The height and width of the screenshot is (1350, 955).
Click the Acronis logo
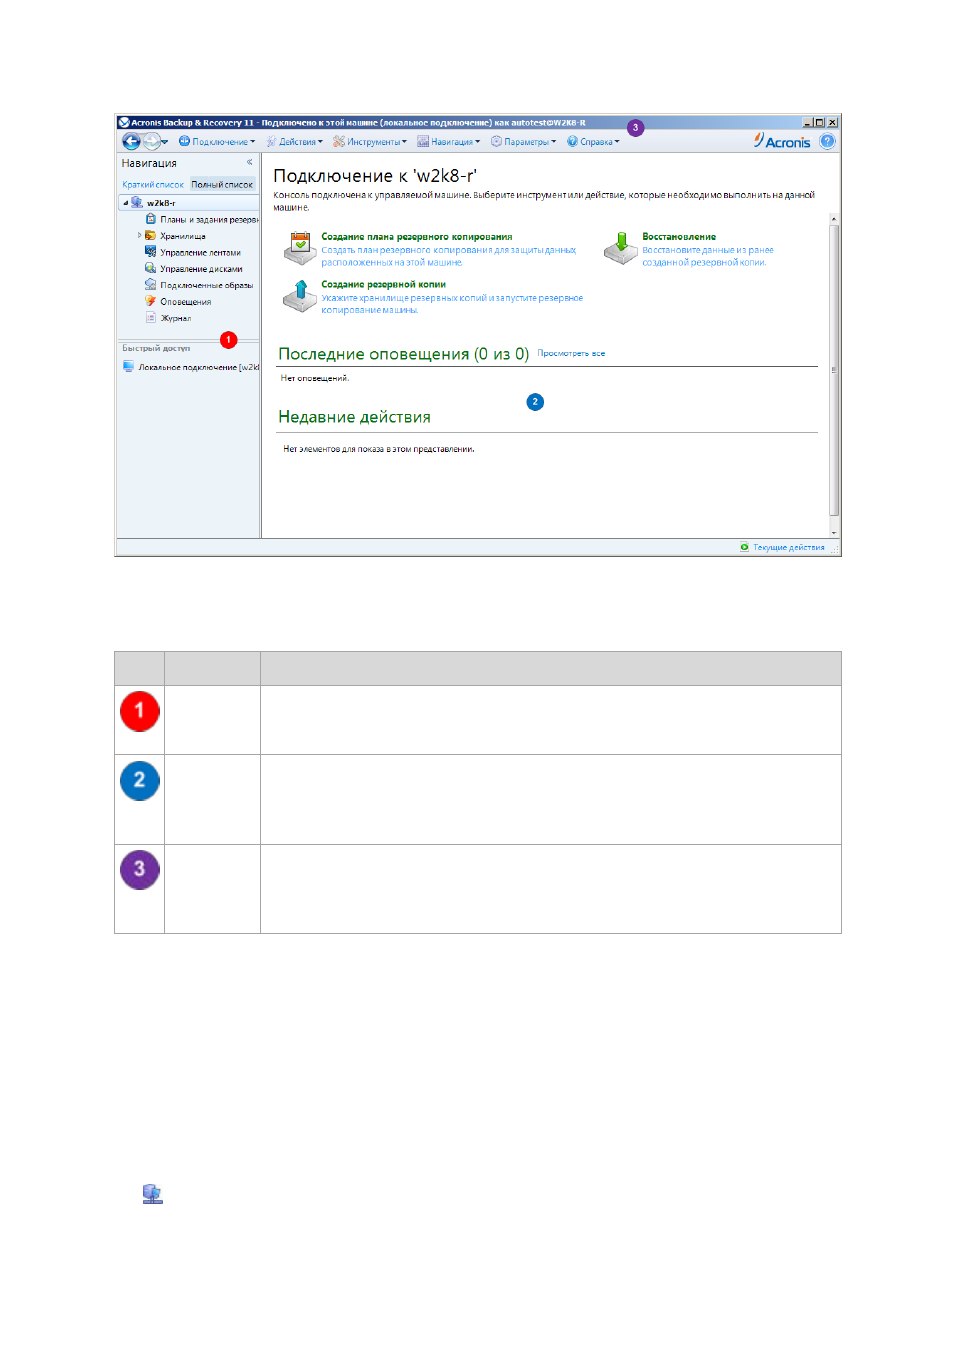[x=782, y=141]
